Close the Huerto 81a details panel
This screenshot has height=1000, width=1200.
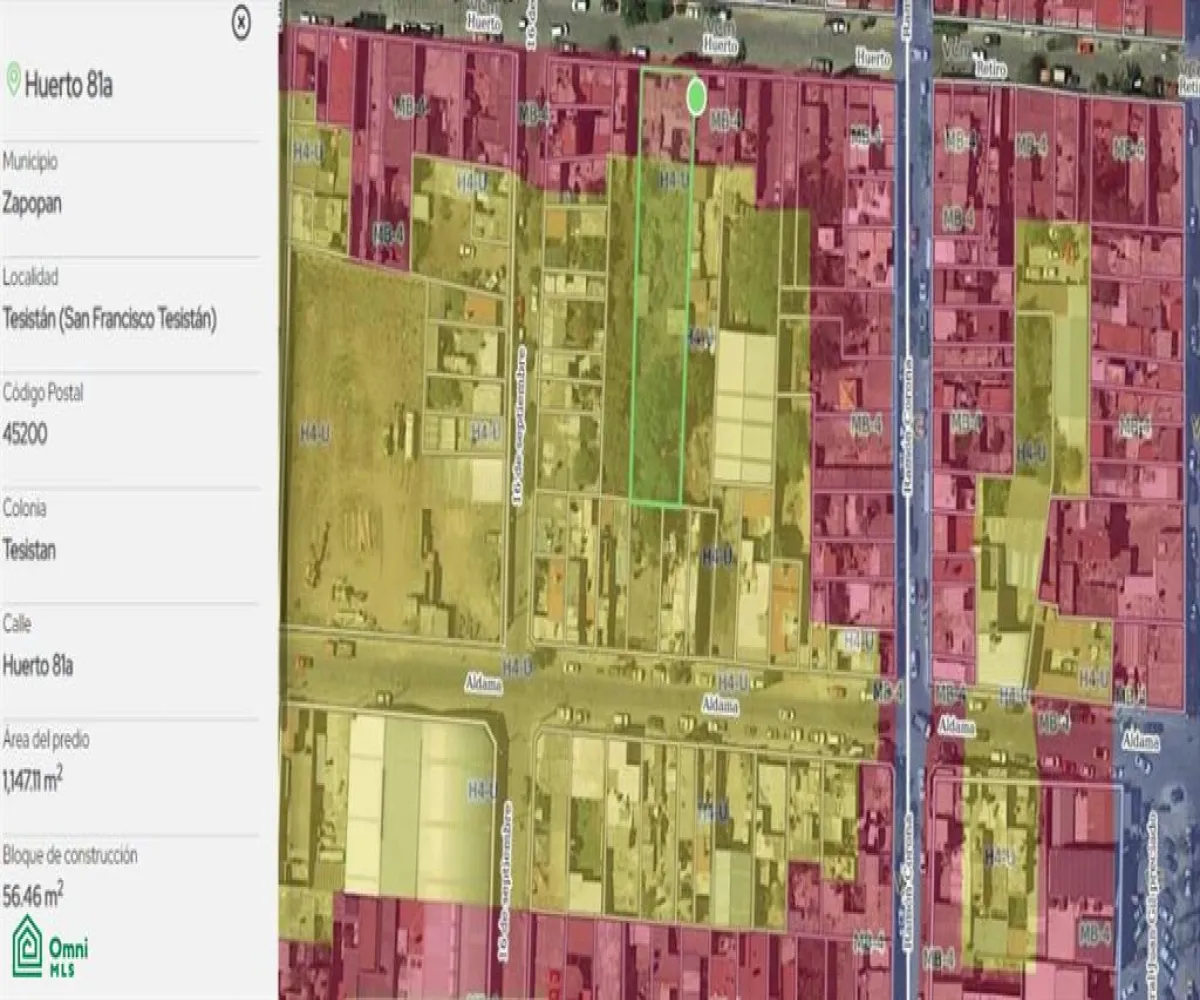(241, 22)
